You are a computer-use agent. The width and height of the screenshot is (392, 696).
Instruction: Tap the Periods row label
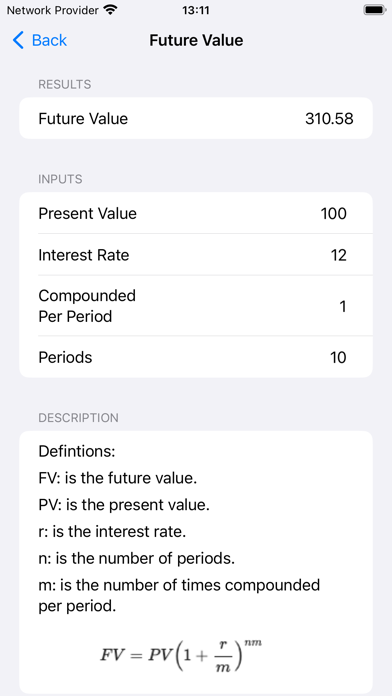65,357
